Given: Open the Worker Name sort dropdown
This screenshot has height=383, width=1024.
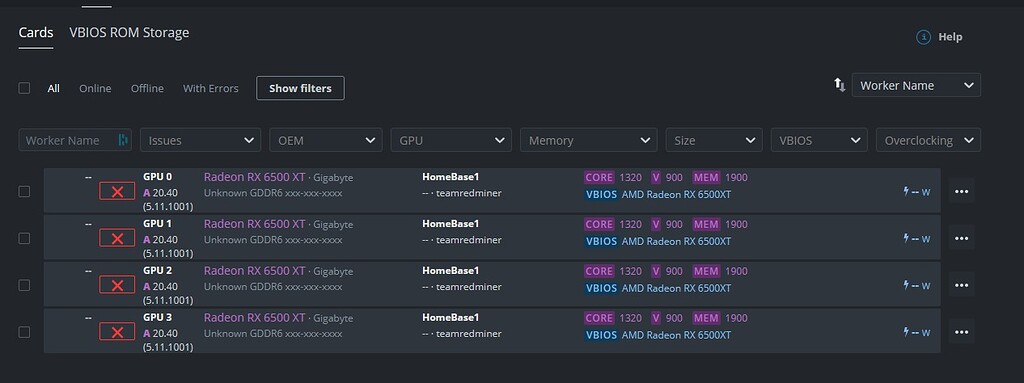Looking at the screenshot, I should pyautogui.click(x=916, y=85).
